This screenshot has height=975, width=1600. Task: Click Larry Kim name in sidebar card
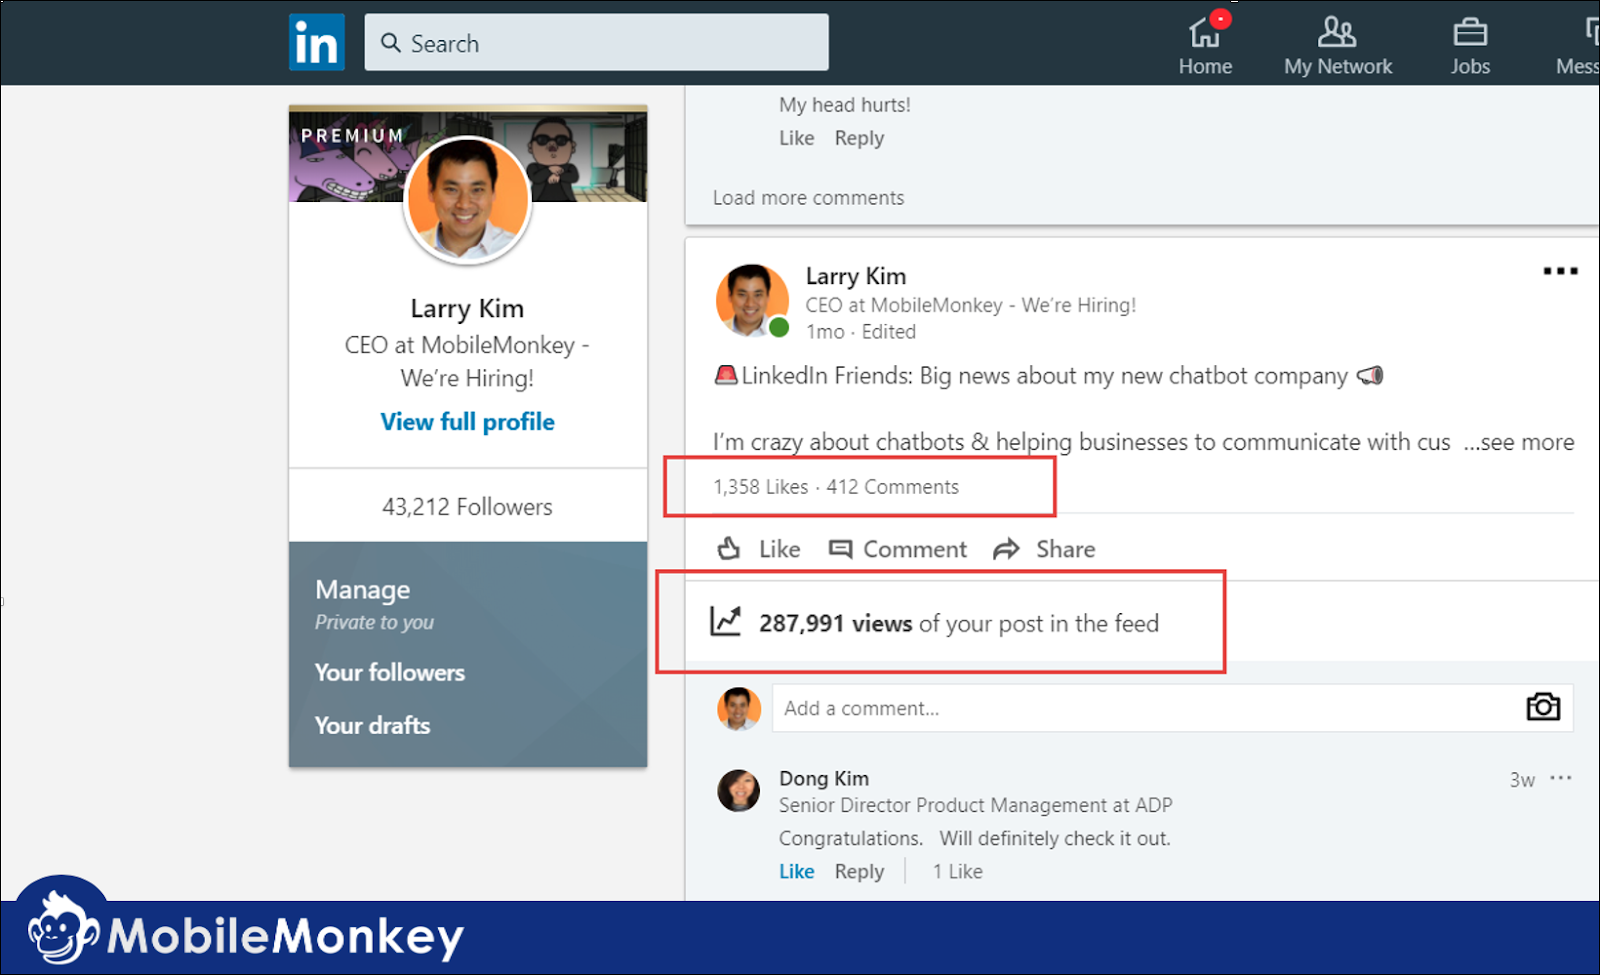(467, 308)
